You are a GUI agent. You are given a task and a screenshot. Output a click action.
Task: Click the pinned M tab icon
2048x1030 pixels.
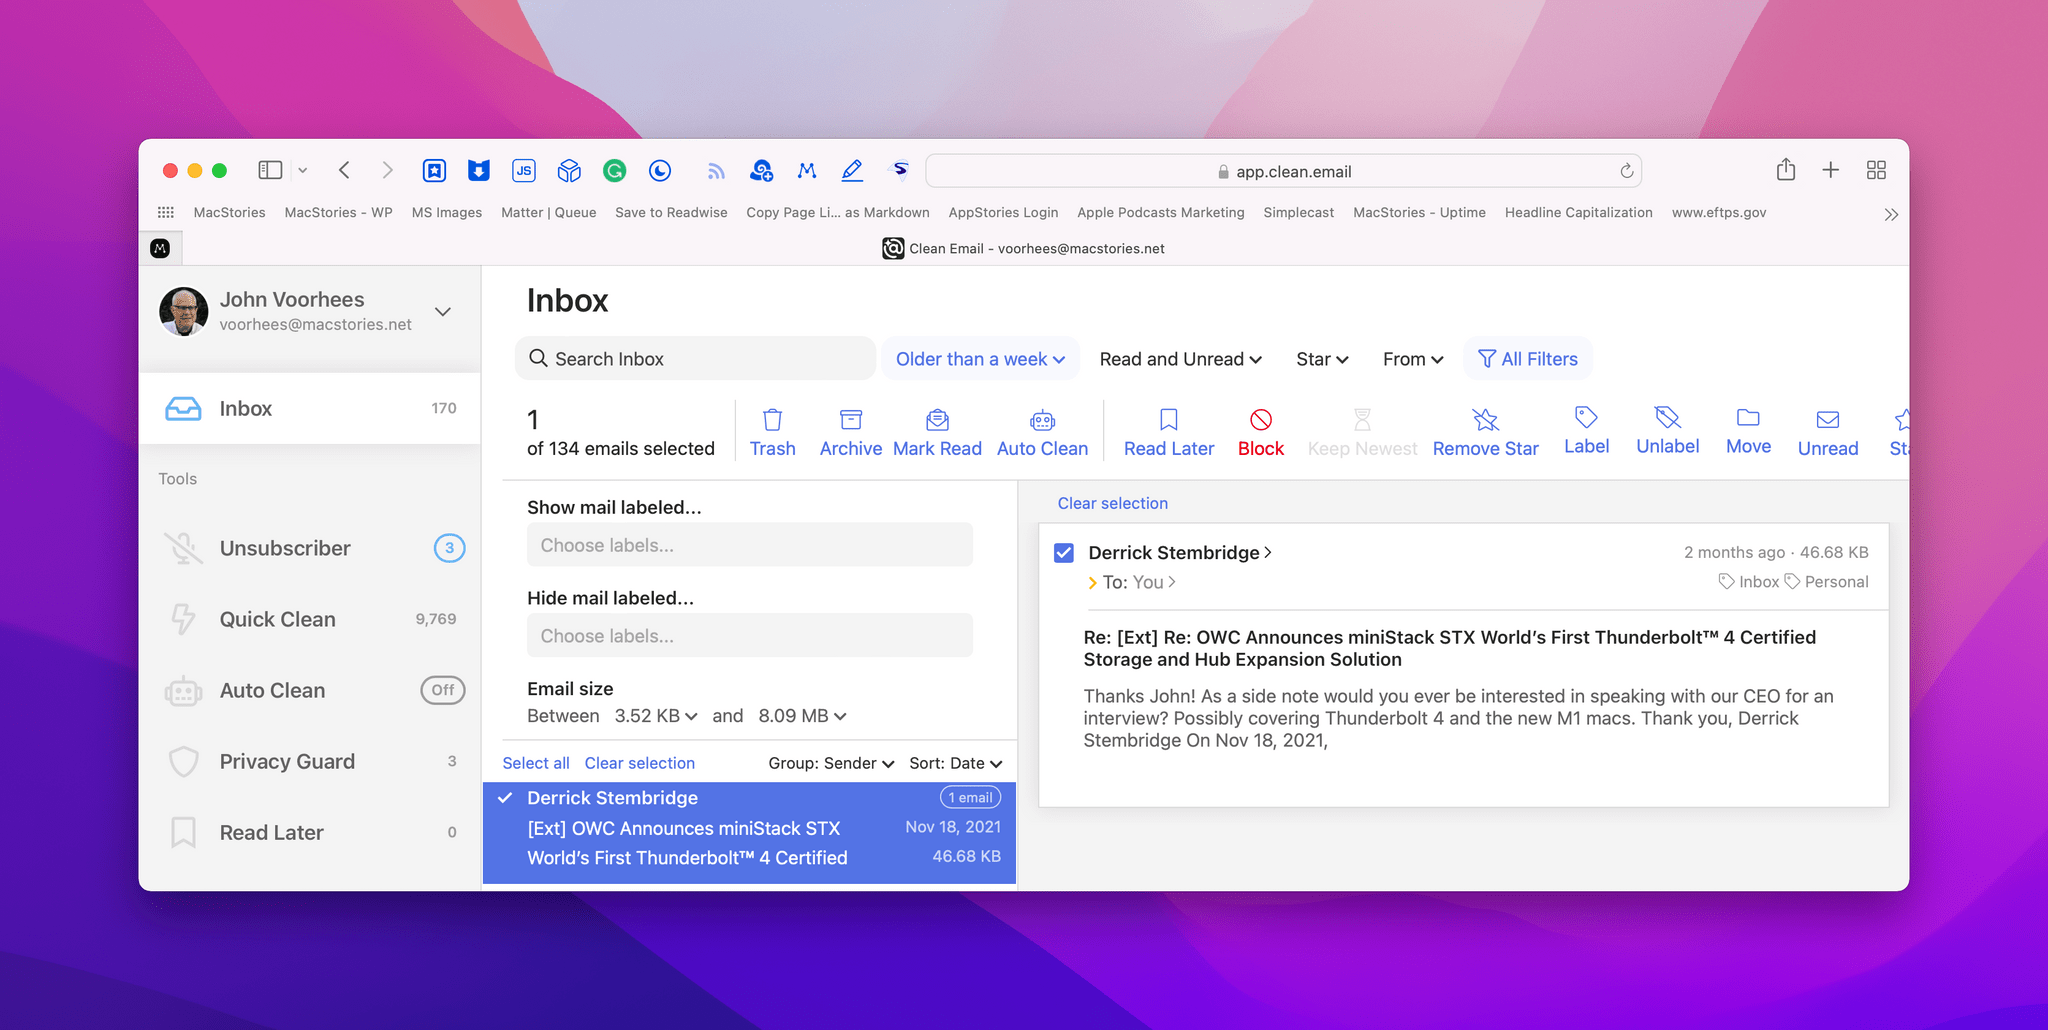[160, 248]
